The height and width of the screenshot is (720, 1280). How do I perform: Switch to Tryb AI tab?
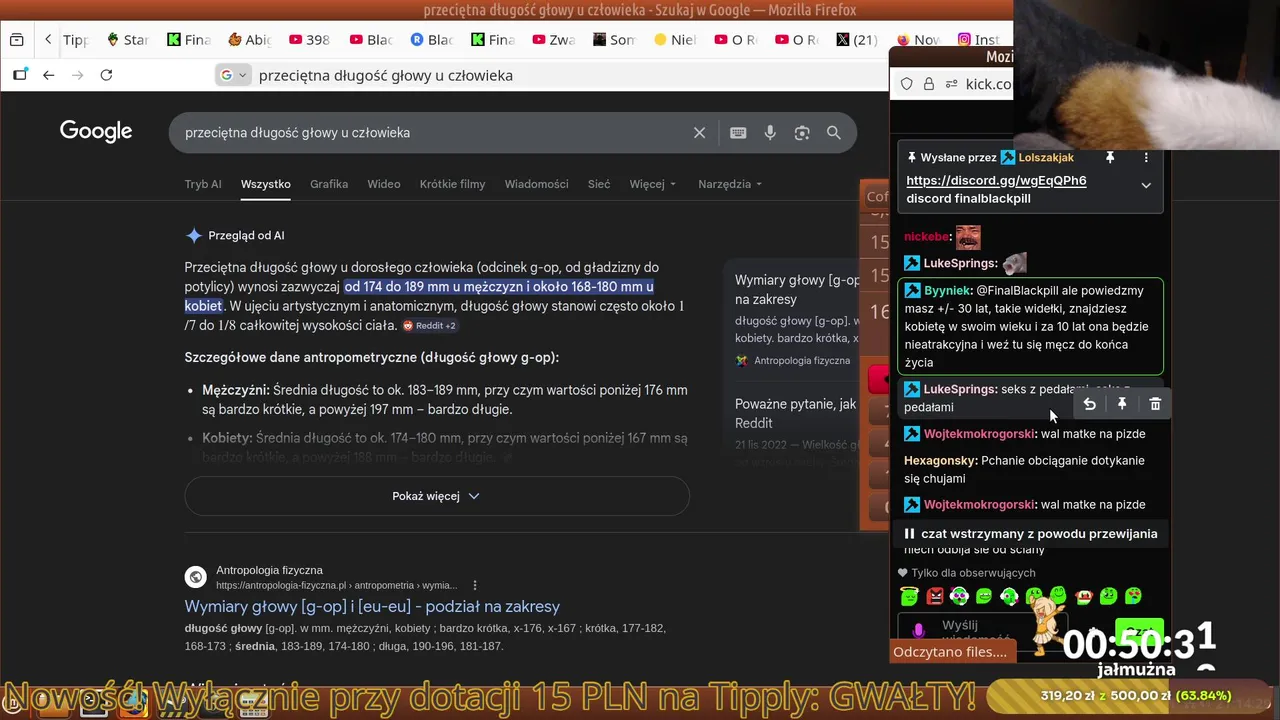(x=203, y=184)
